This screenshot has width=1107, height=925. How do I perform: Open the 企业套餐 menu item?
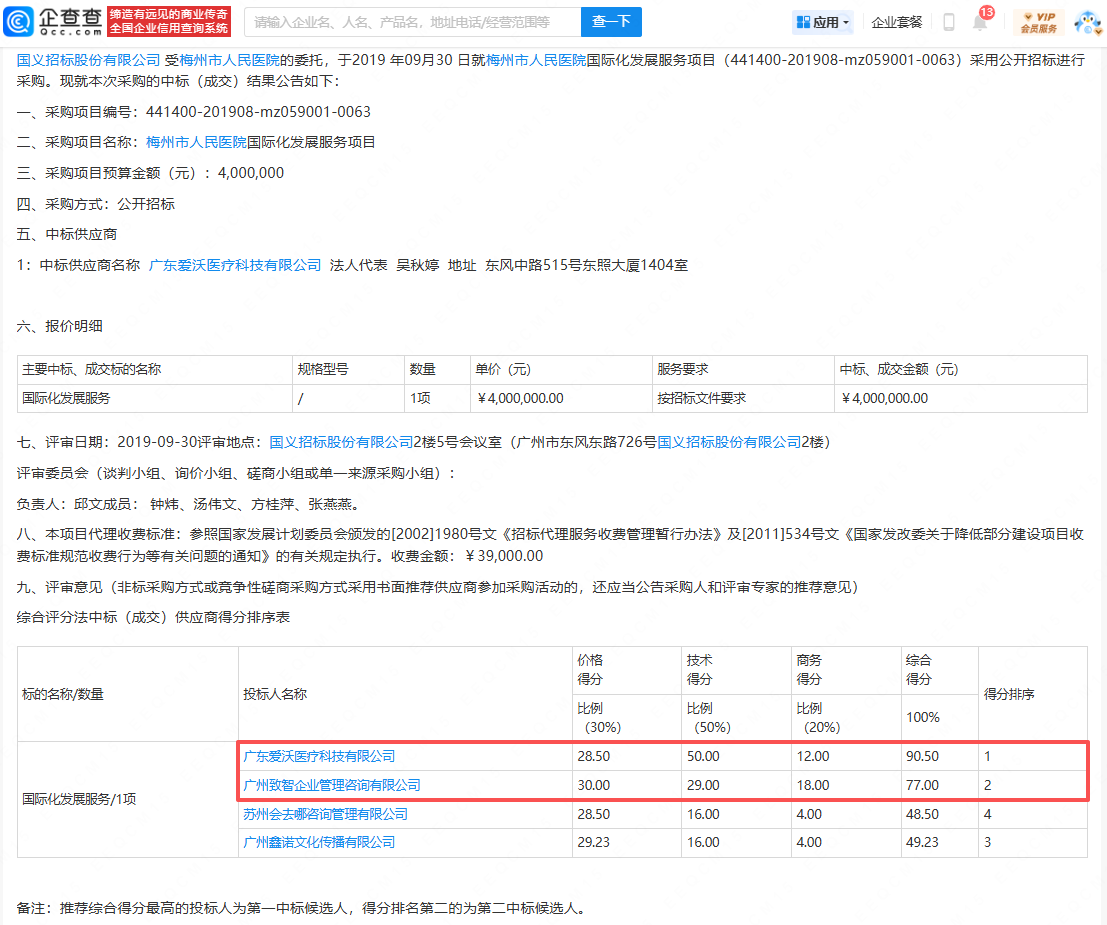[896, 22]
